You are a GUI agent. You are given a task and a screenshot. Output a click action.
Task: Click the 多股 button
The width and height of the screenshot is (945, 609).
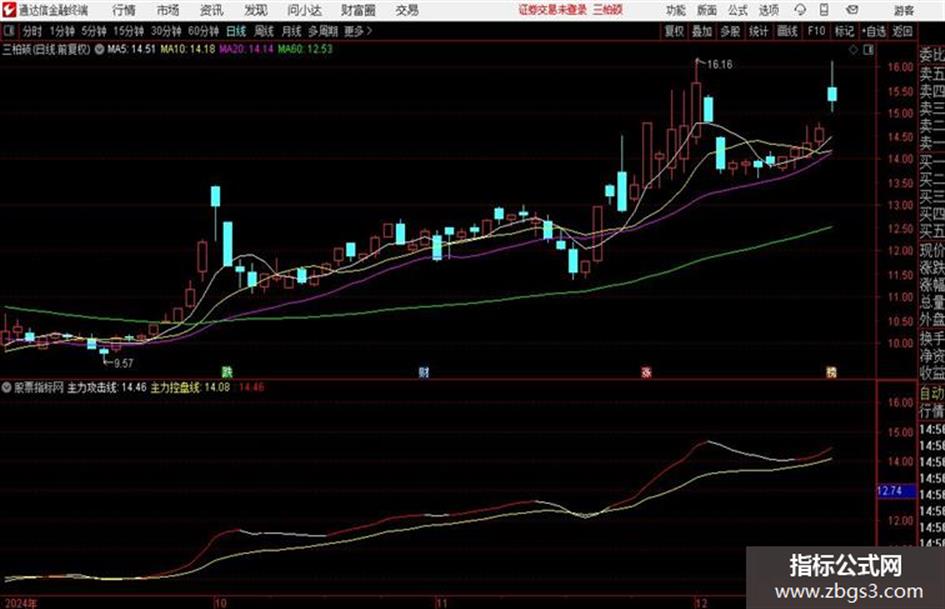click(730, 31)
